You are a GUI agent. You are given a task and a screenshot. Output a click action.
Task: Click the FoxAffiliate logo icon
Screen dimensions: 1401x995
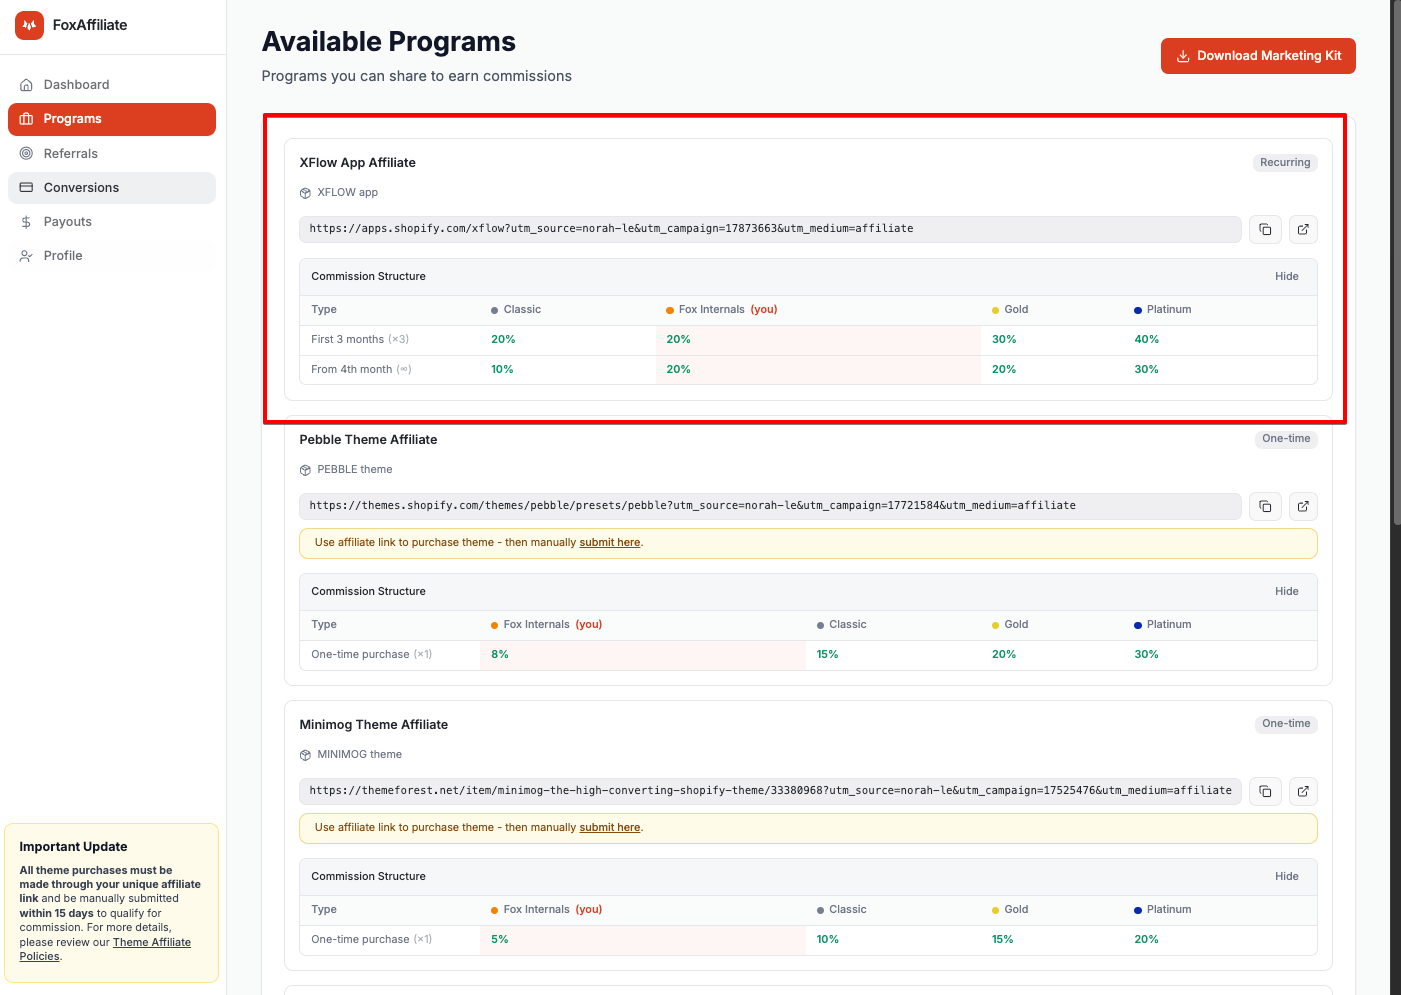pos(29,25)
